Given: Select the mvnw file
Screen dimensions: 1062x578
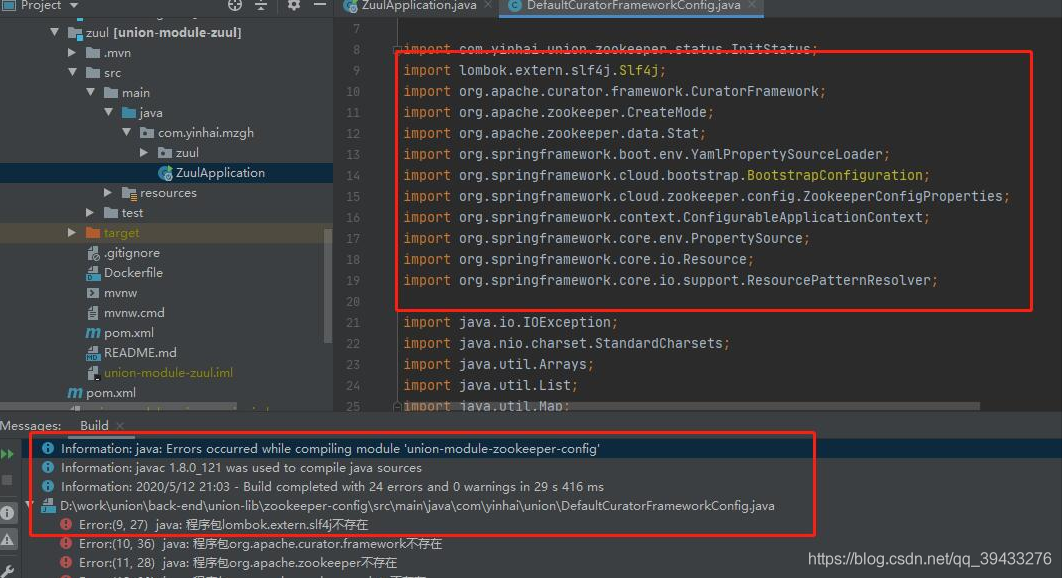Looking at the screenshot, I should pyautogui.click(x=120, y=293).
